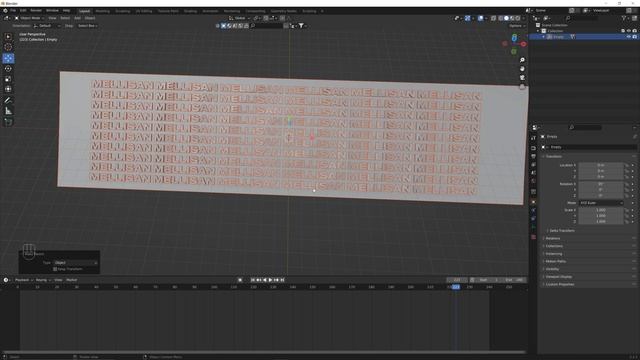Screen dimensions: 640x360
Task: Open the World properties tab
Action: point(533,181)
